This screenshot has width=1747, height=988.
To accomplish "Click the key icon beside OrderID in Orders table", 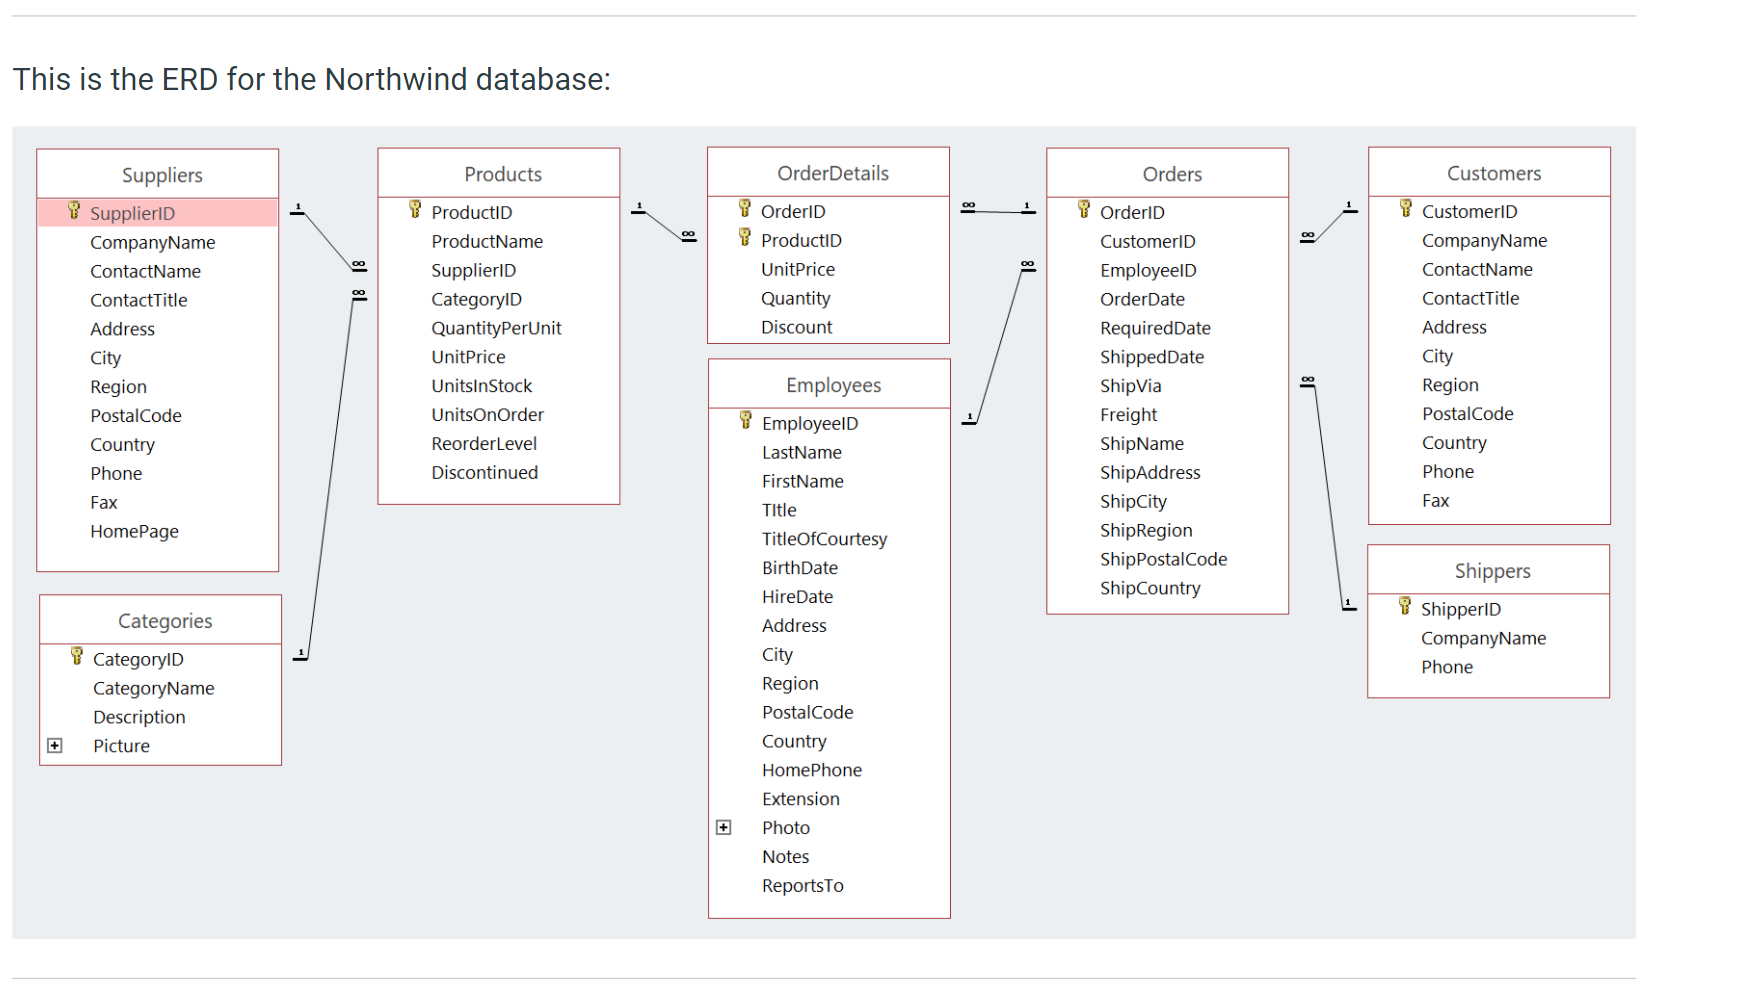I will [1084, 210].
